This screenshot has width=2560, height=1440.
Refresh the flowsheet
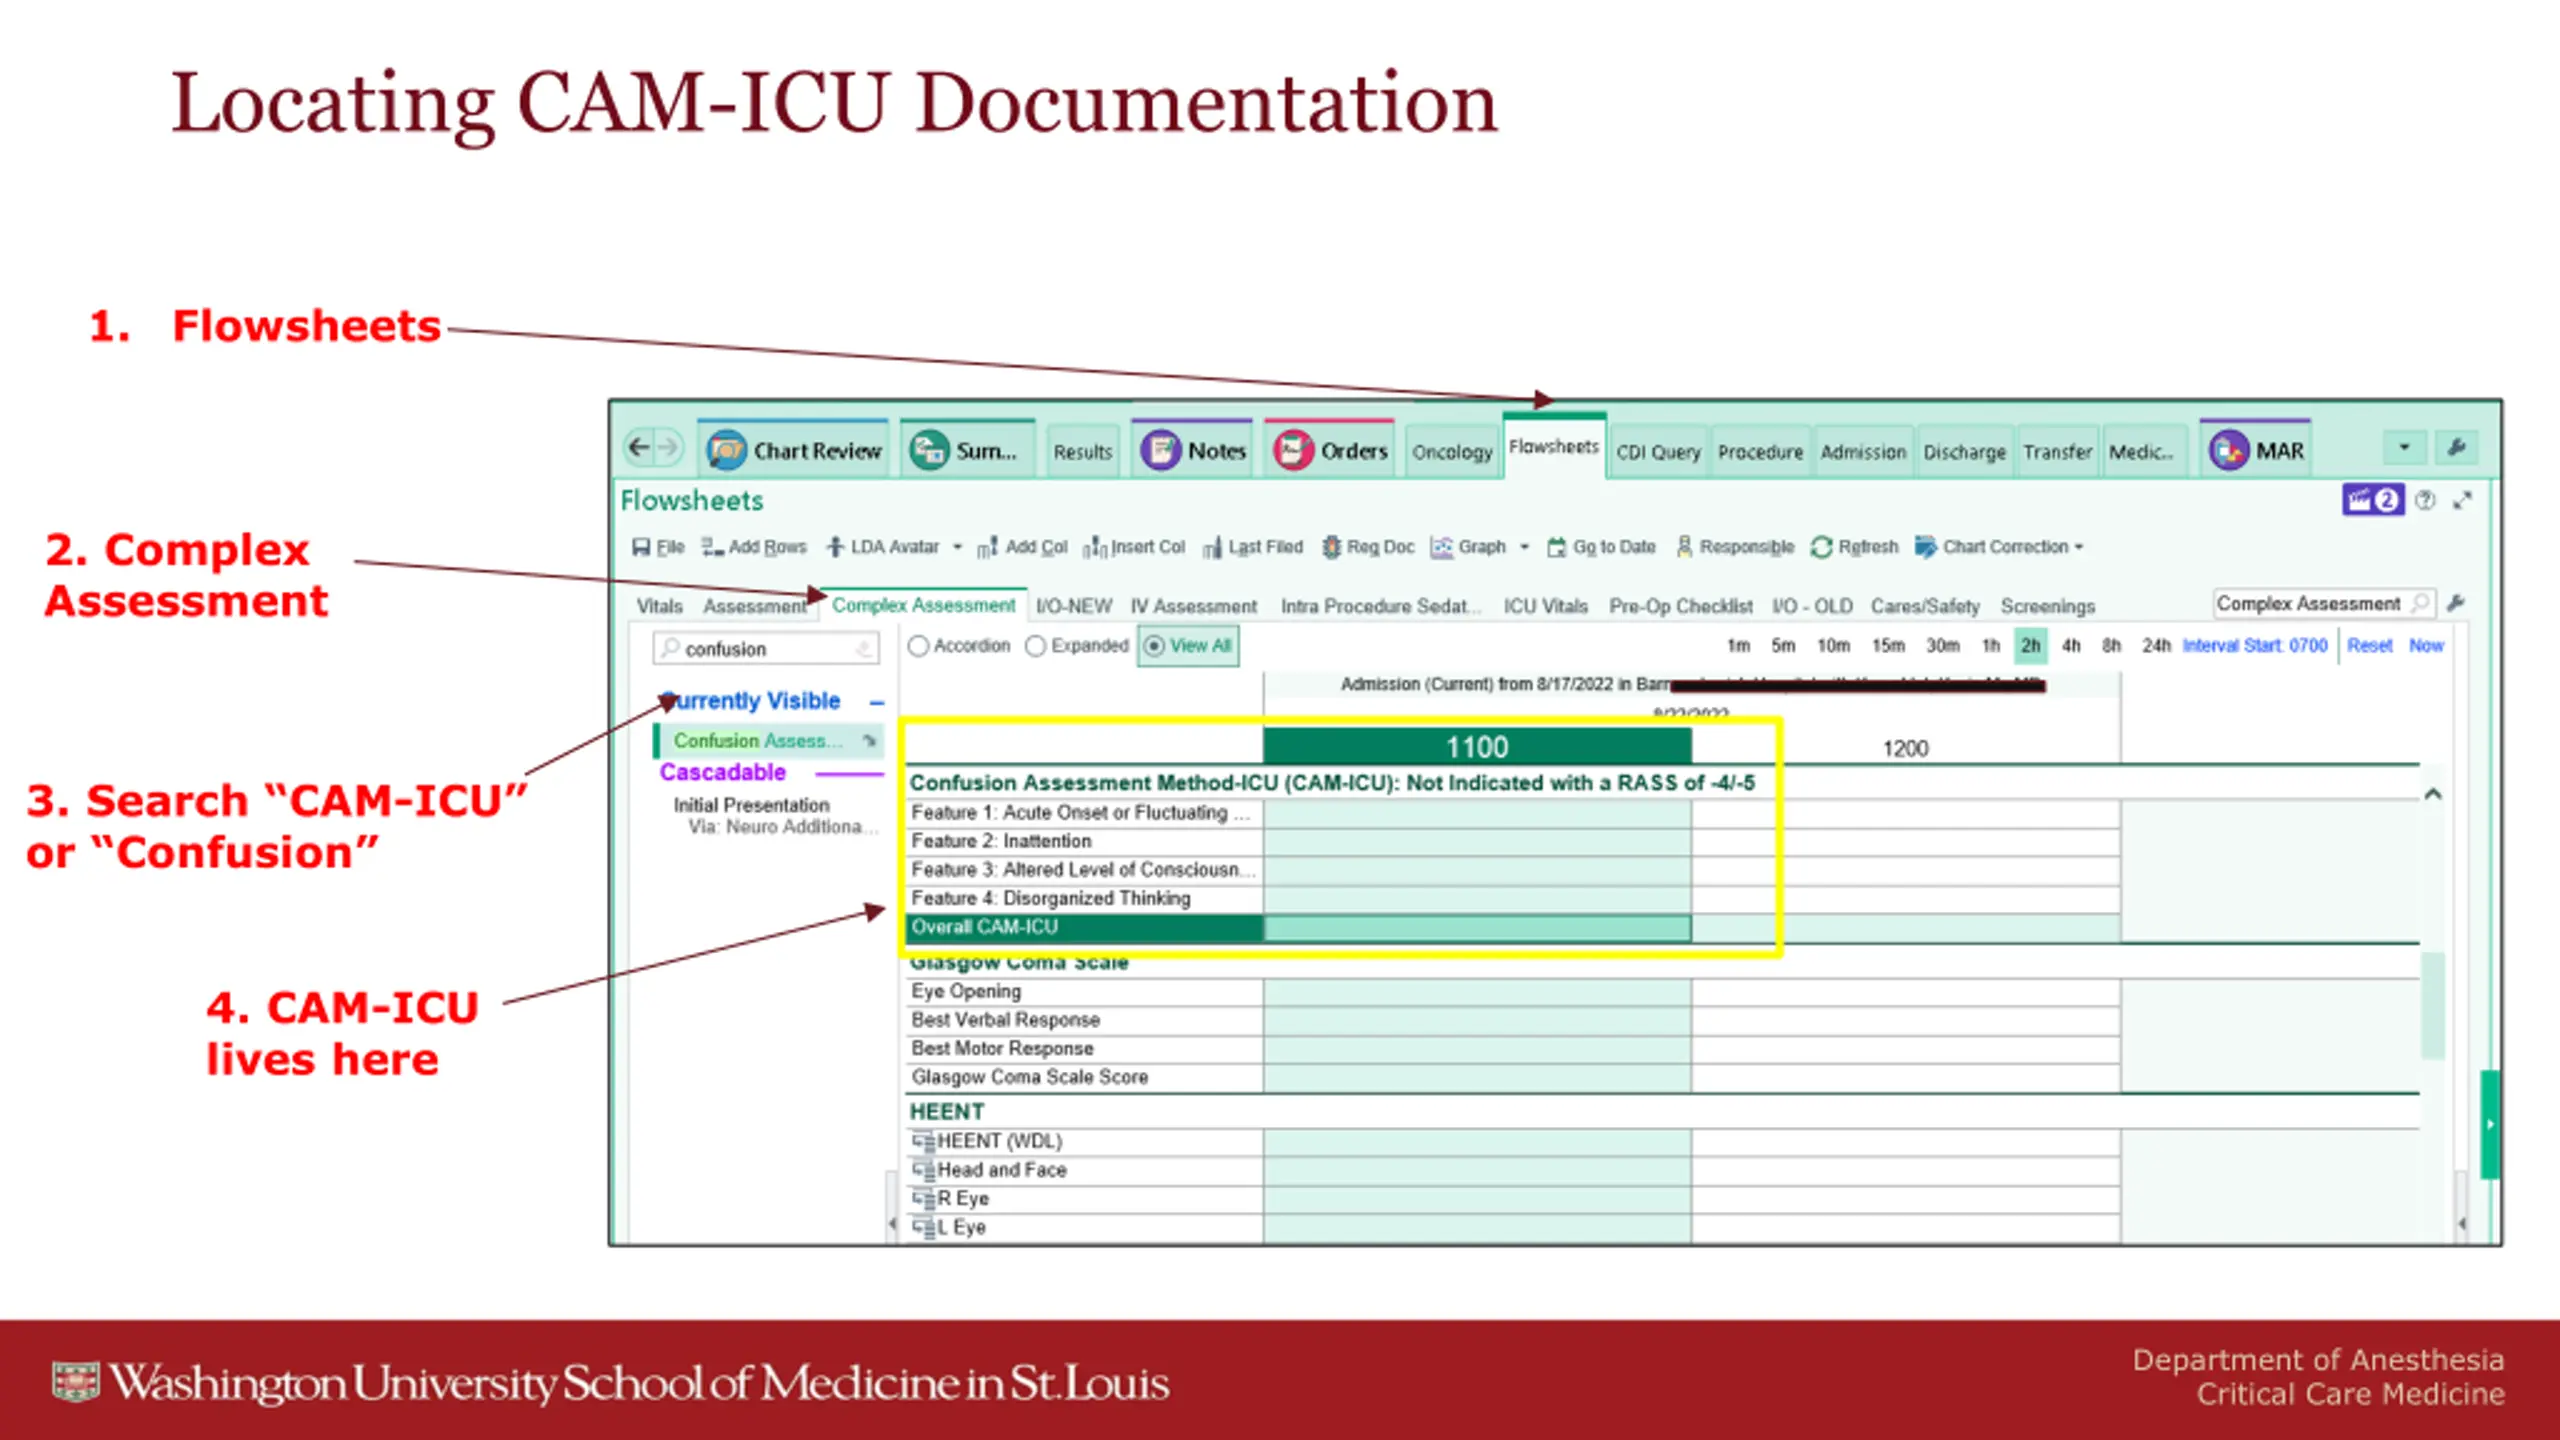click(1854, 547)
